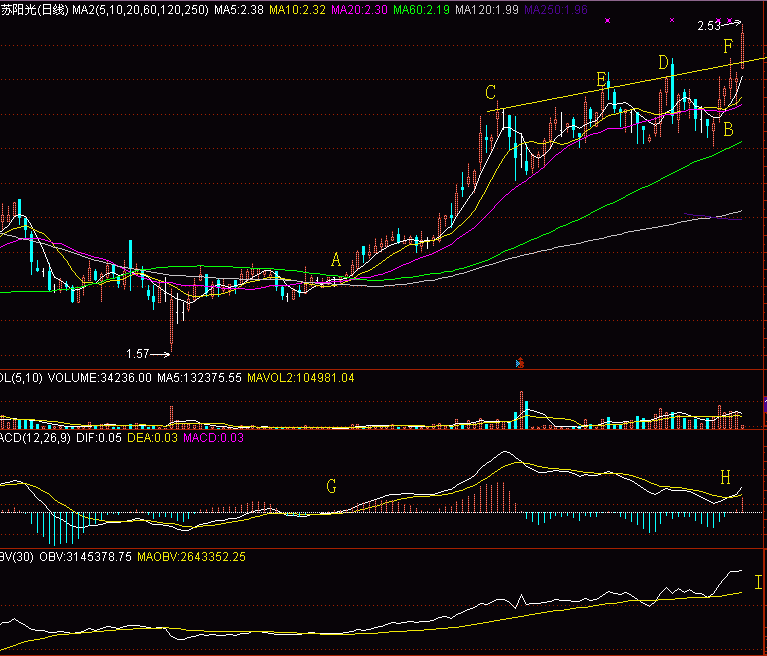This screenshot has width=767, height=656.
Task: Click the arrow beside the 1.57 low price
Action: click(x=161, y=354)
